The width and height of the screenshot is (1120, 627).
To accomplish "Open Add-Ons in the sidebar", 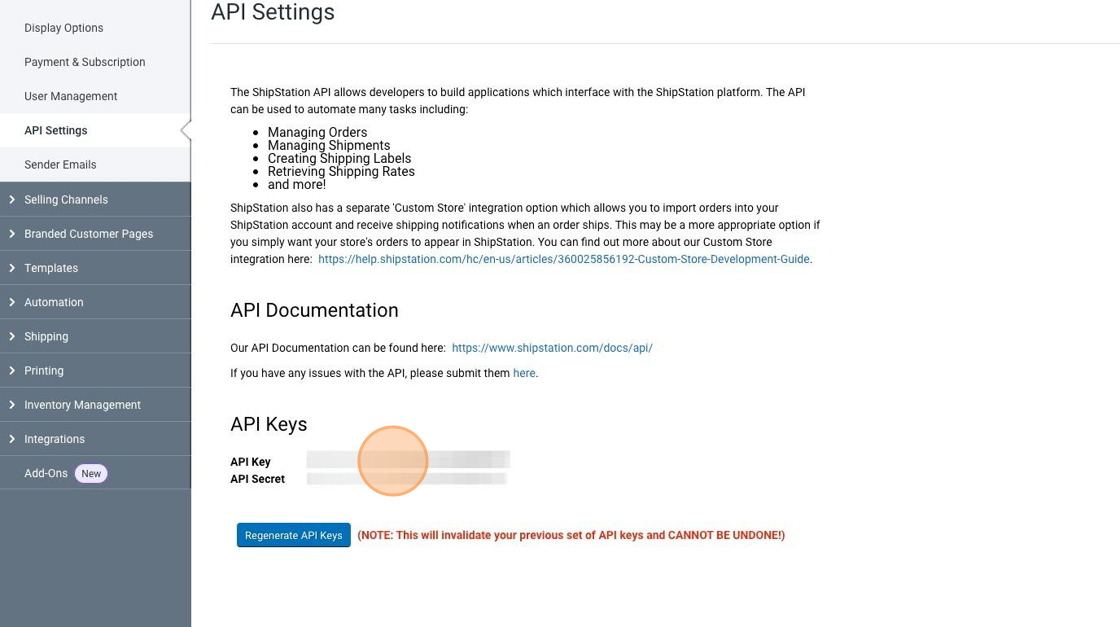I will 46,473.
